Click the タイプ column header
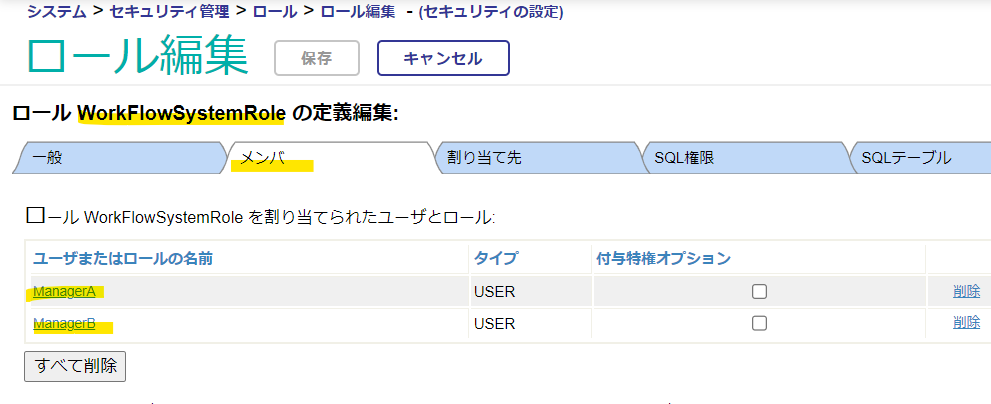The image size is (991, 404). point(495,258)
